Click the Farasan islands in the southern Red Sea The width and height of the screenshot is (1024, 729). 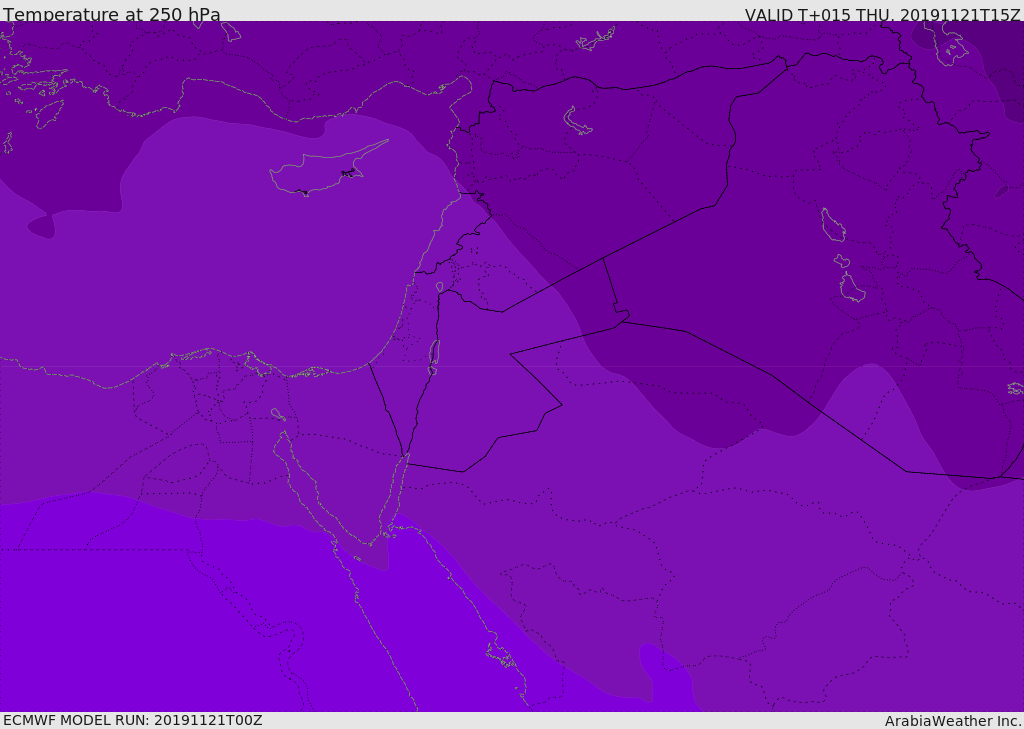point(500,657)
